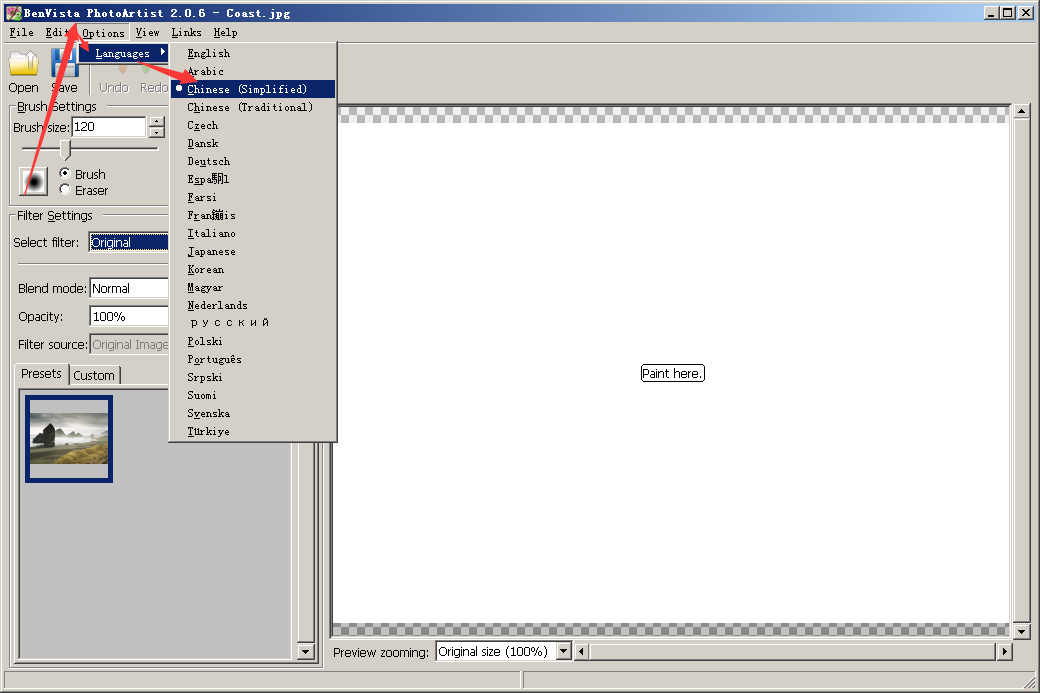This screenshot has height=693, width=1040.
Task: Choose Português language
Action: (253, 359)
